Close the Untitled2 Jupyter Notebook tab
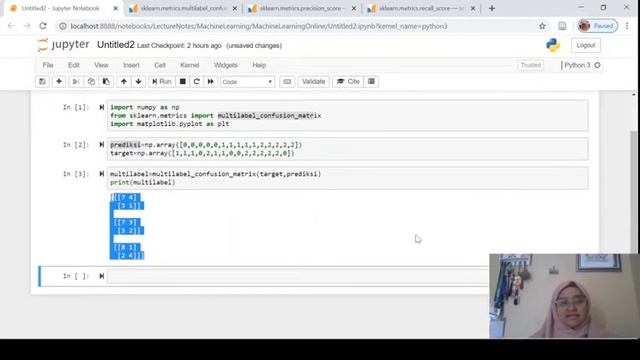This screenshot has width=640, height=360. 116,8
